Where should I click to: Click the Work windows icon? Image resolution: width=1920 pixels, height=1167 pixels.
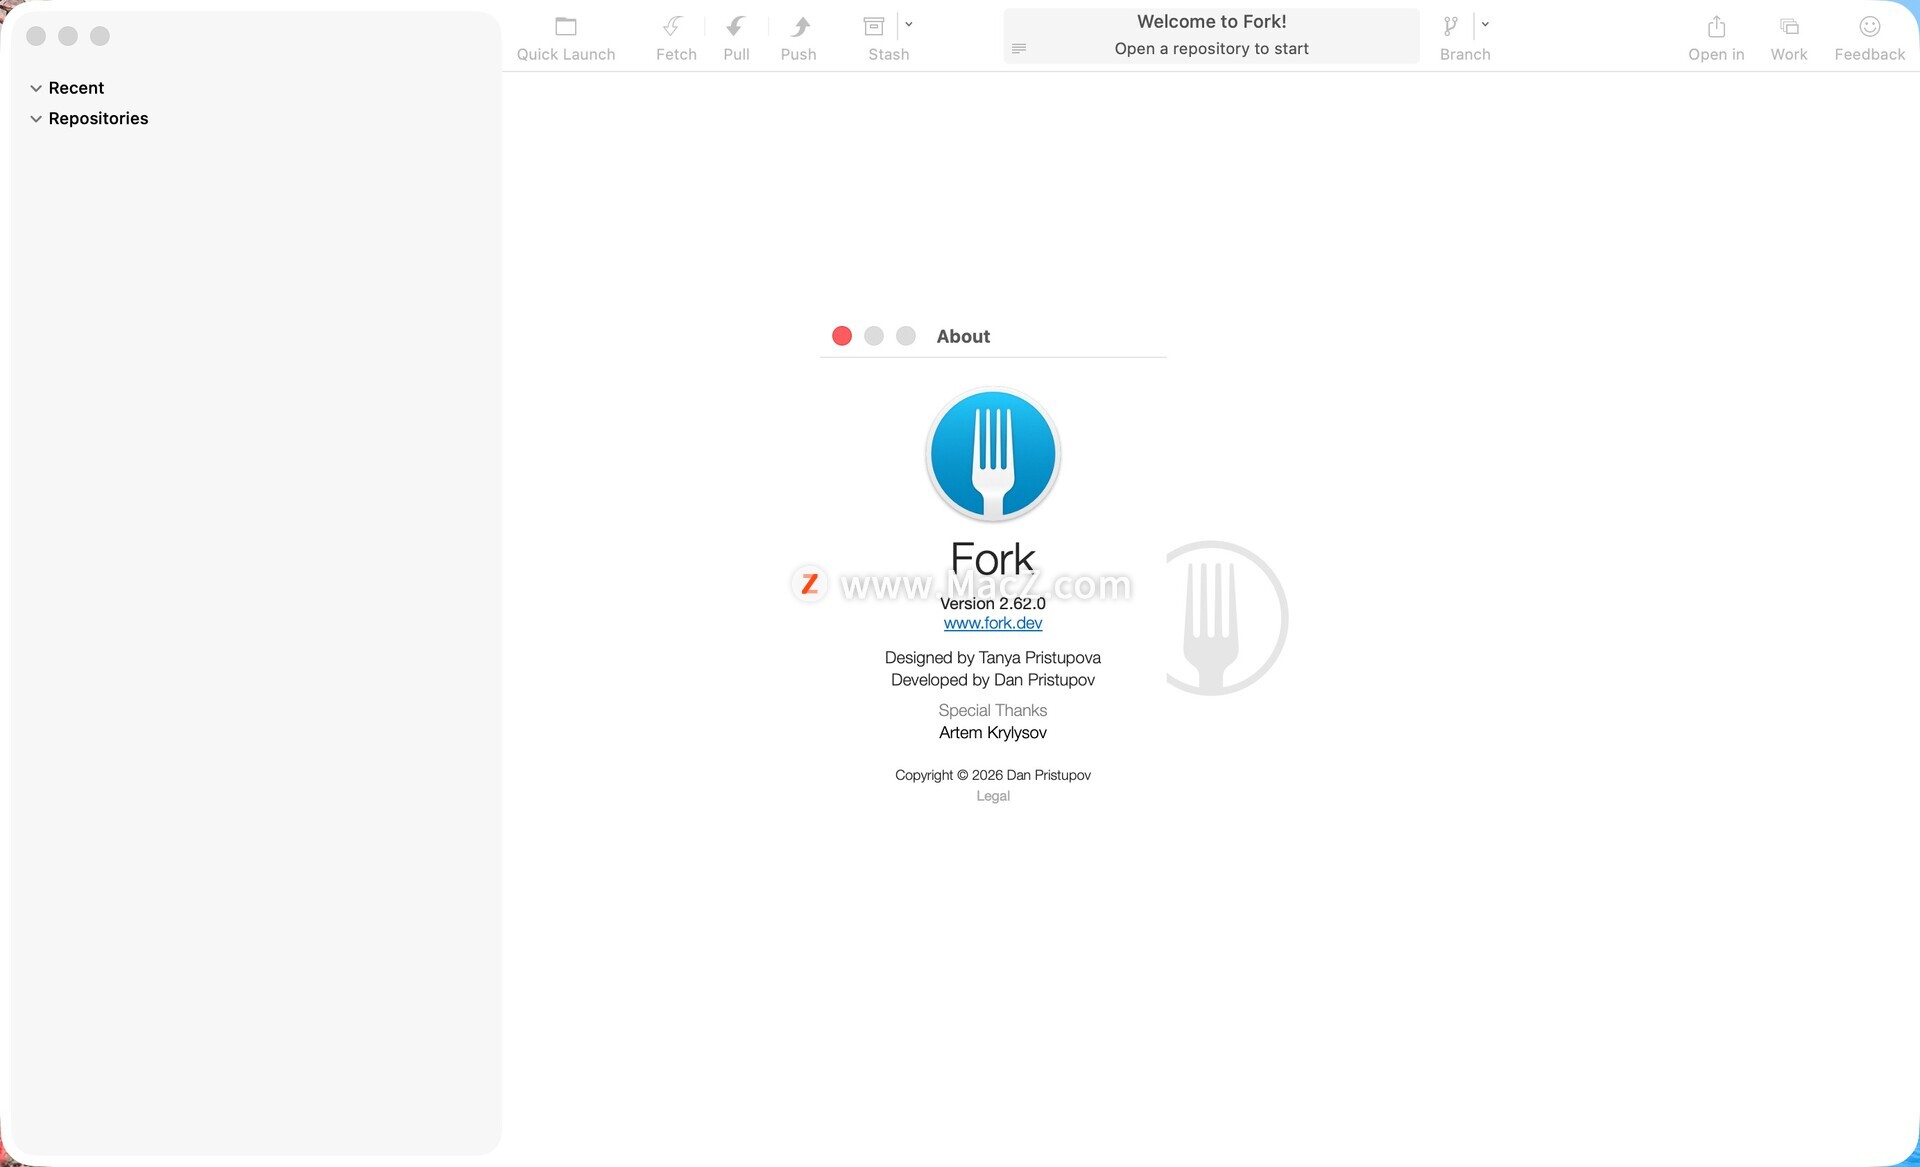1789,27
